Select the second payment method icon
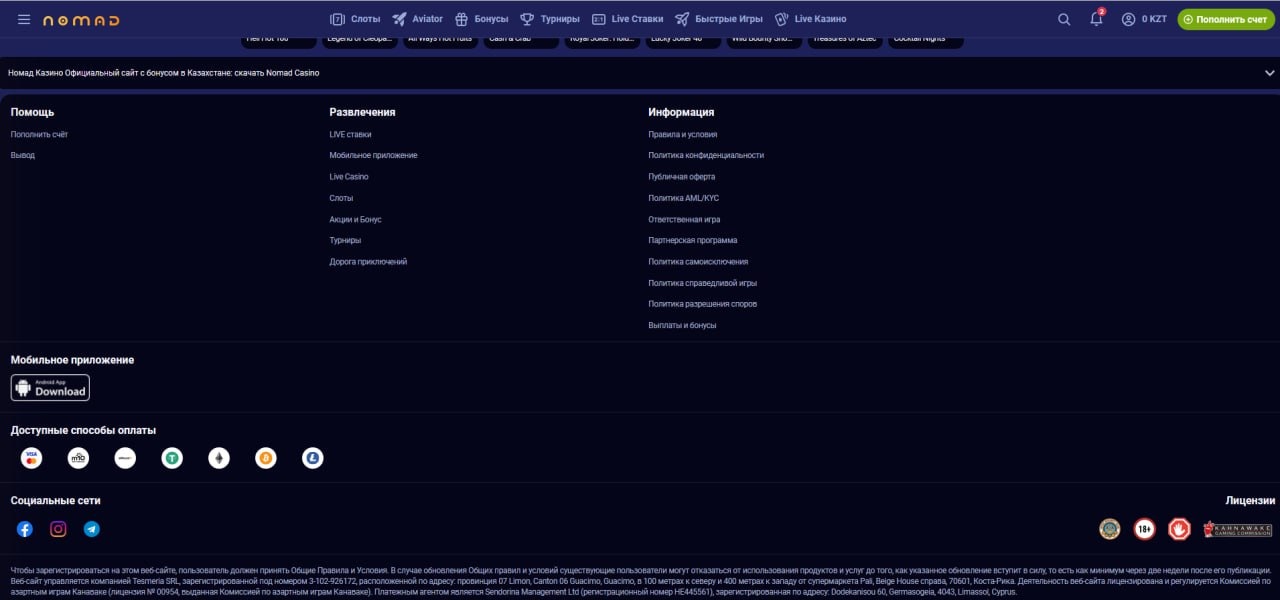Viewport: 1280px width, 600px height. point(78,458)
